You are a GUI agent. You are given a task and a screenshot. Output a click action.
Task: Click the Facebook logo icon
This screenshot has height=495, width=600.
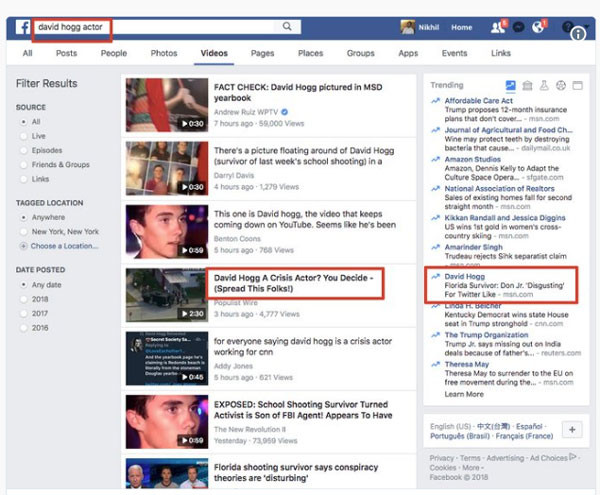[x=23, y=27]
